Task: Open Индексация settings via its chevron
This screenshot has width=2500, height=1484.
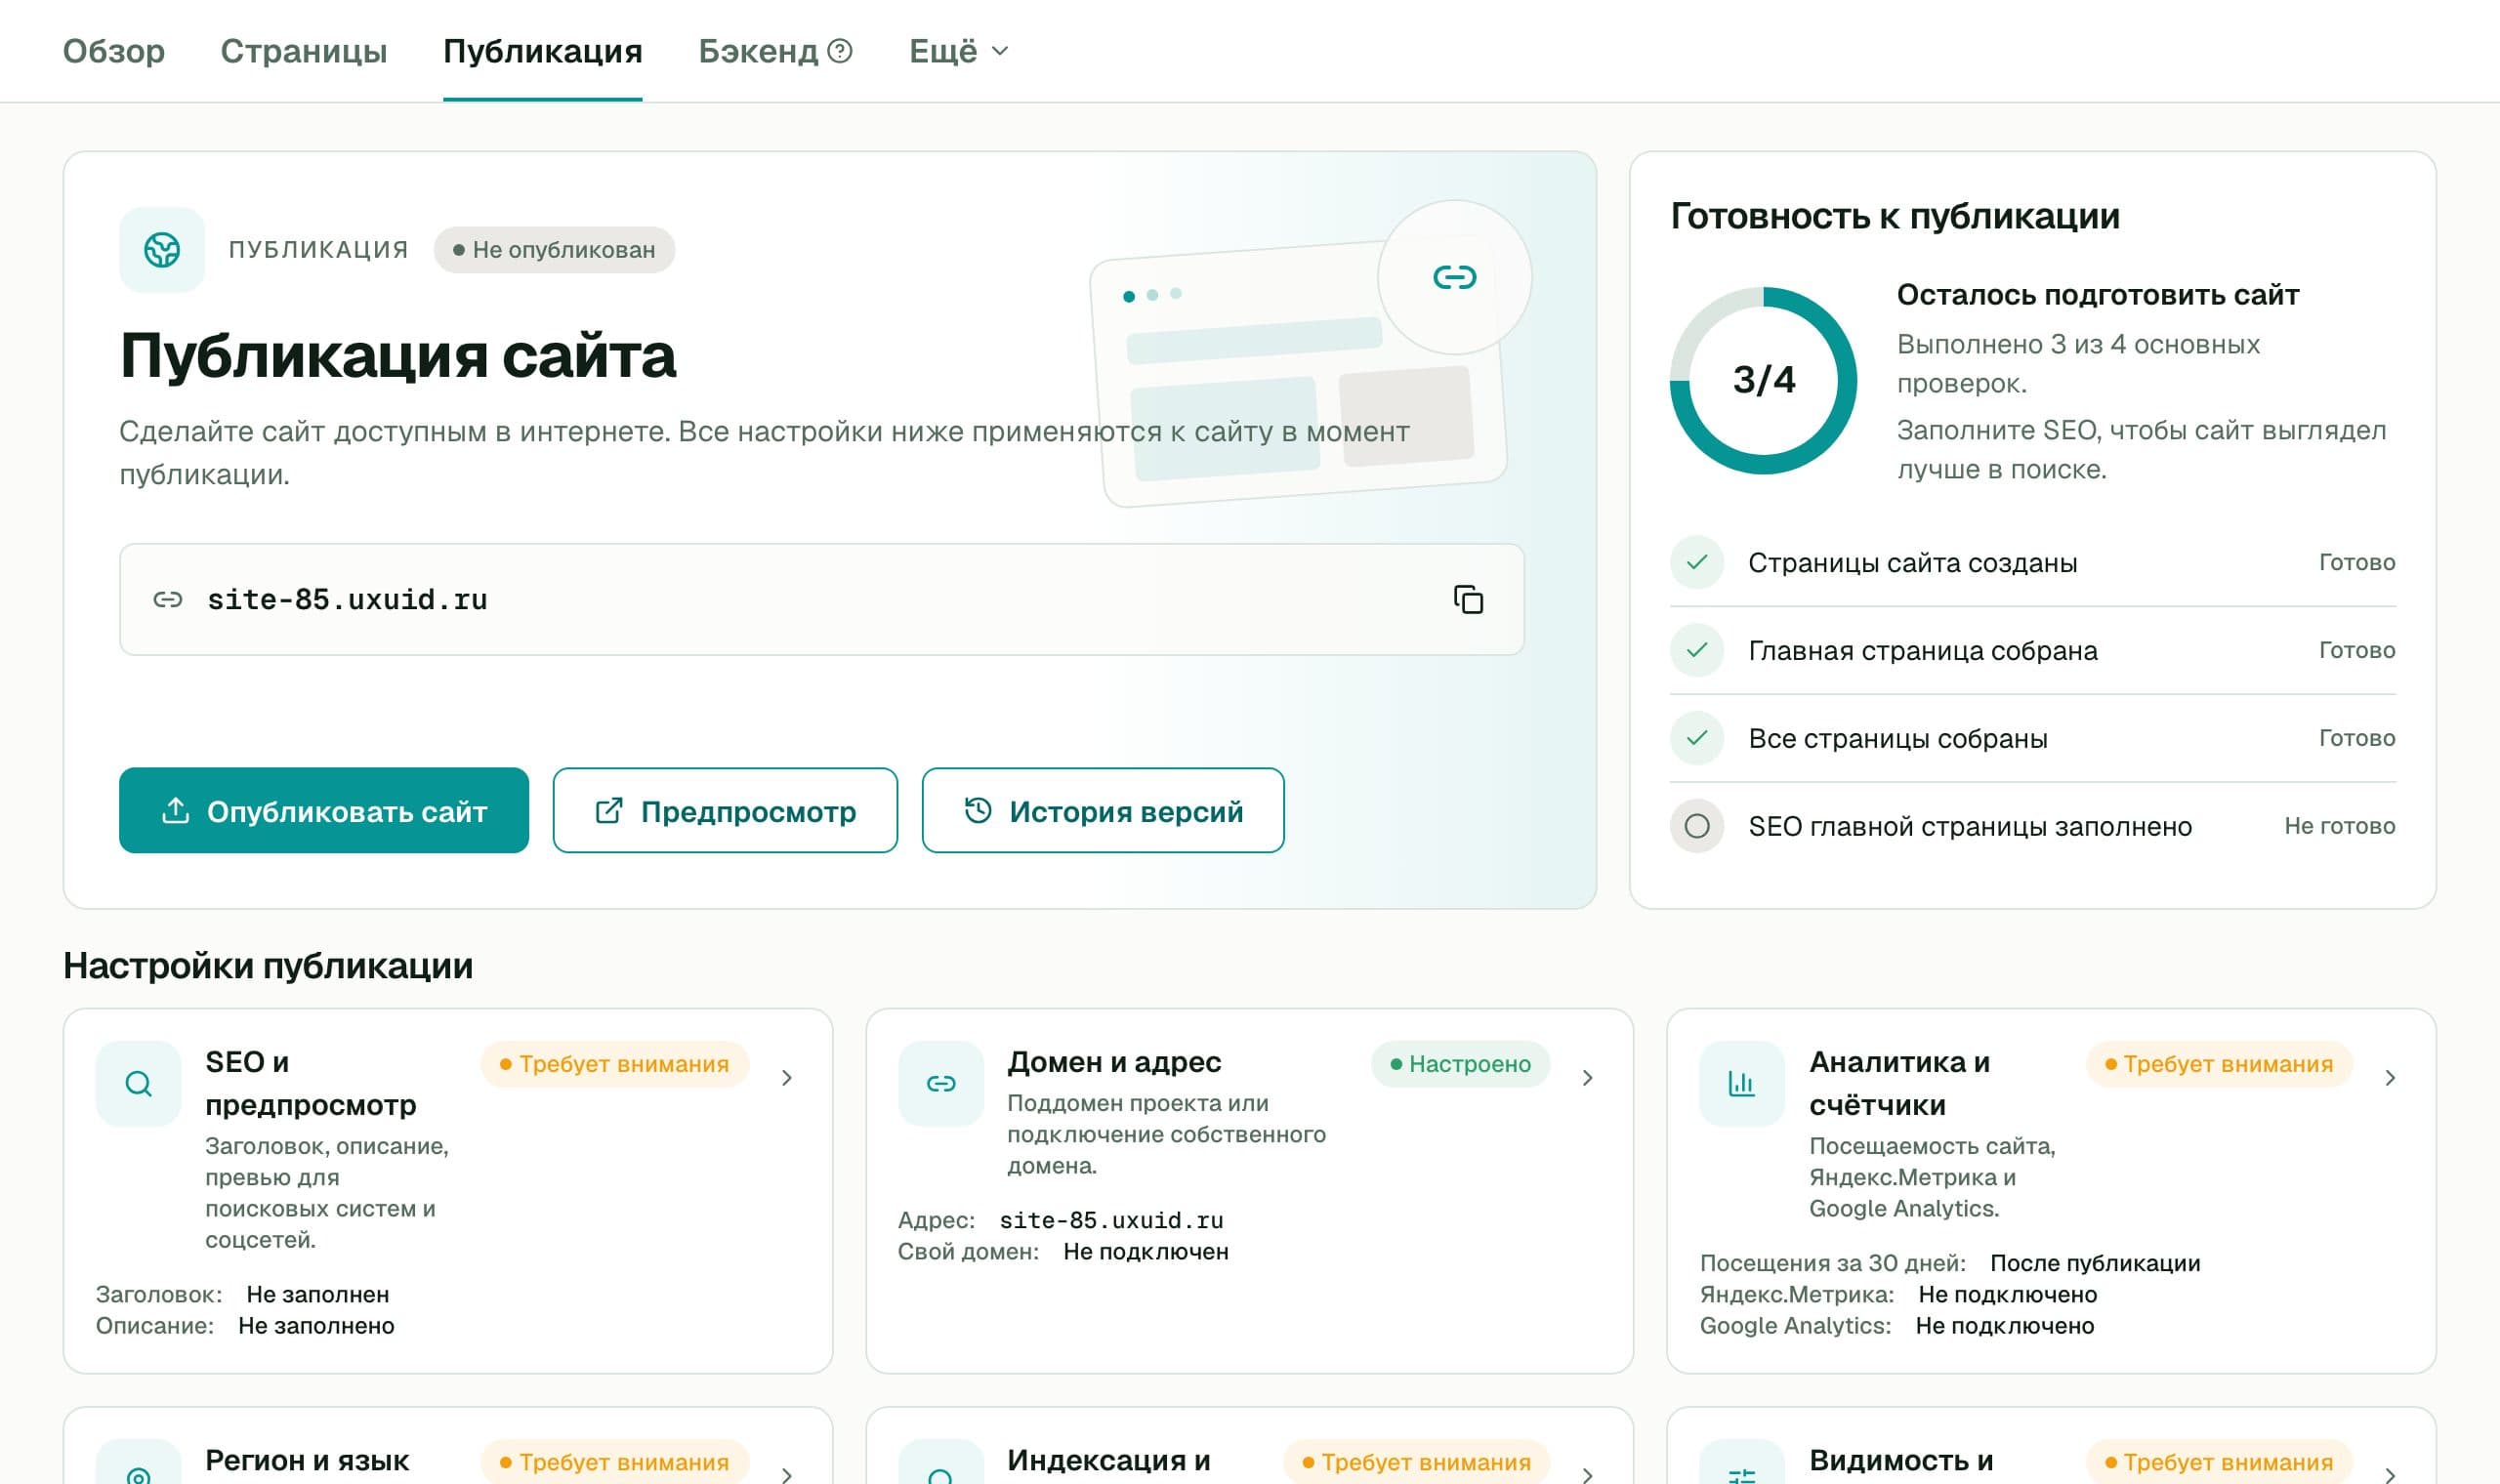Action: pos(1588,1474)
